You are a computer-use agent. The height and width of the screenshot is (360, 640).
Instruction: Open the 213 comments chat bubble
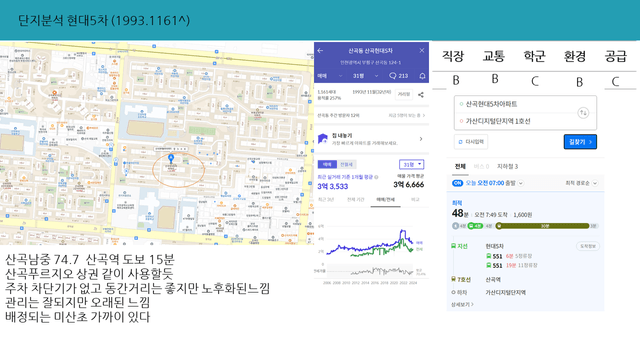(x=398, y=76)
